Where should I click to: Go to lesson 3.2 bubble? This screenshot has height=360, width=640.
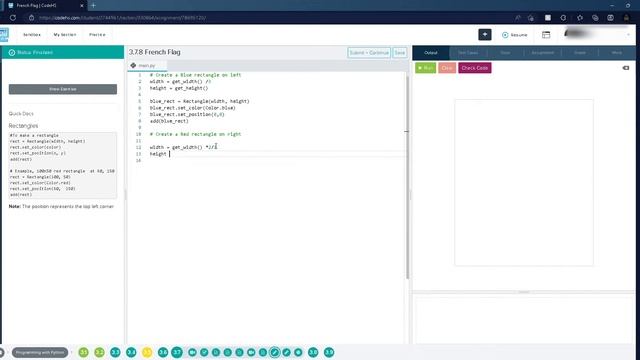click(100, 352)
